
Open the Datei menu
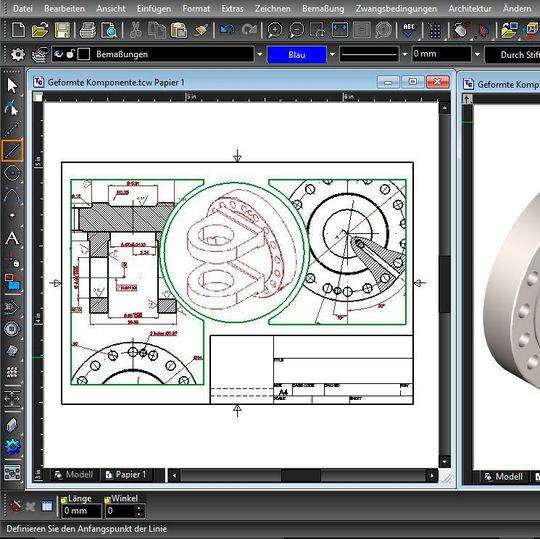coord(23,8)
